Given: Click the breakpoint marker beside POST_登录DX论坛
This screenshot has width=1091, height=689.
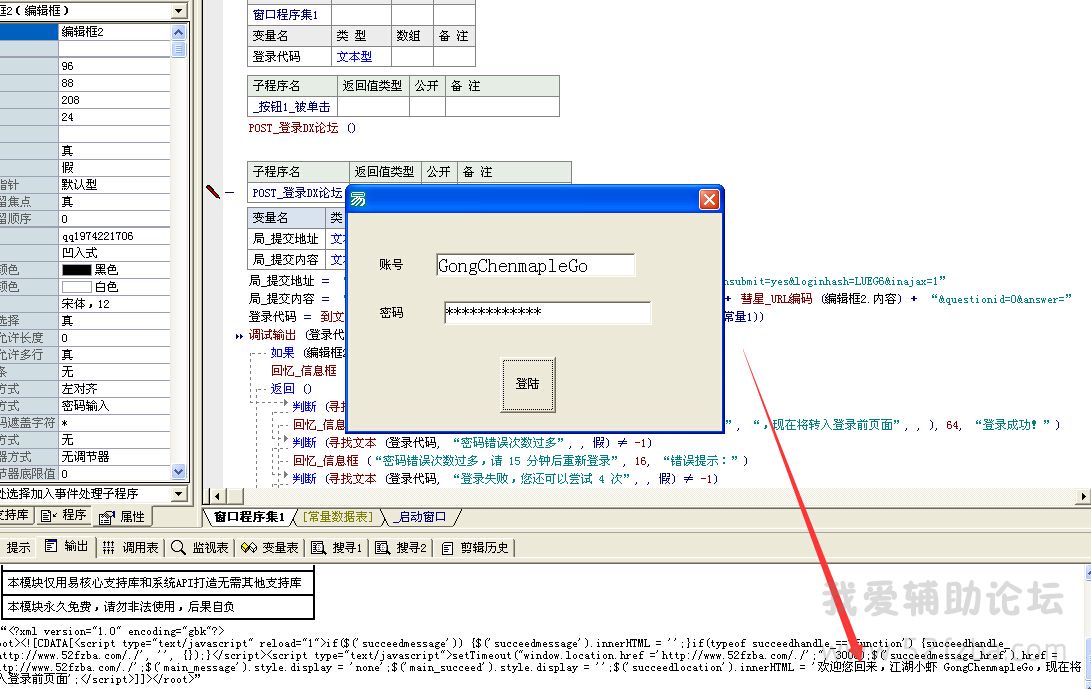Looking at the screenshot, I should (x=212, y=192).
